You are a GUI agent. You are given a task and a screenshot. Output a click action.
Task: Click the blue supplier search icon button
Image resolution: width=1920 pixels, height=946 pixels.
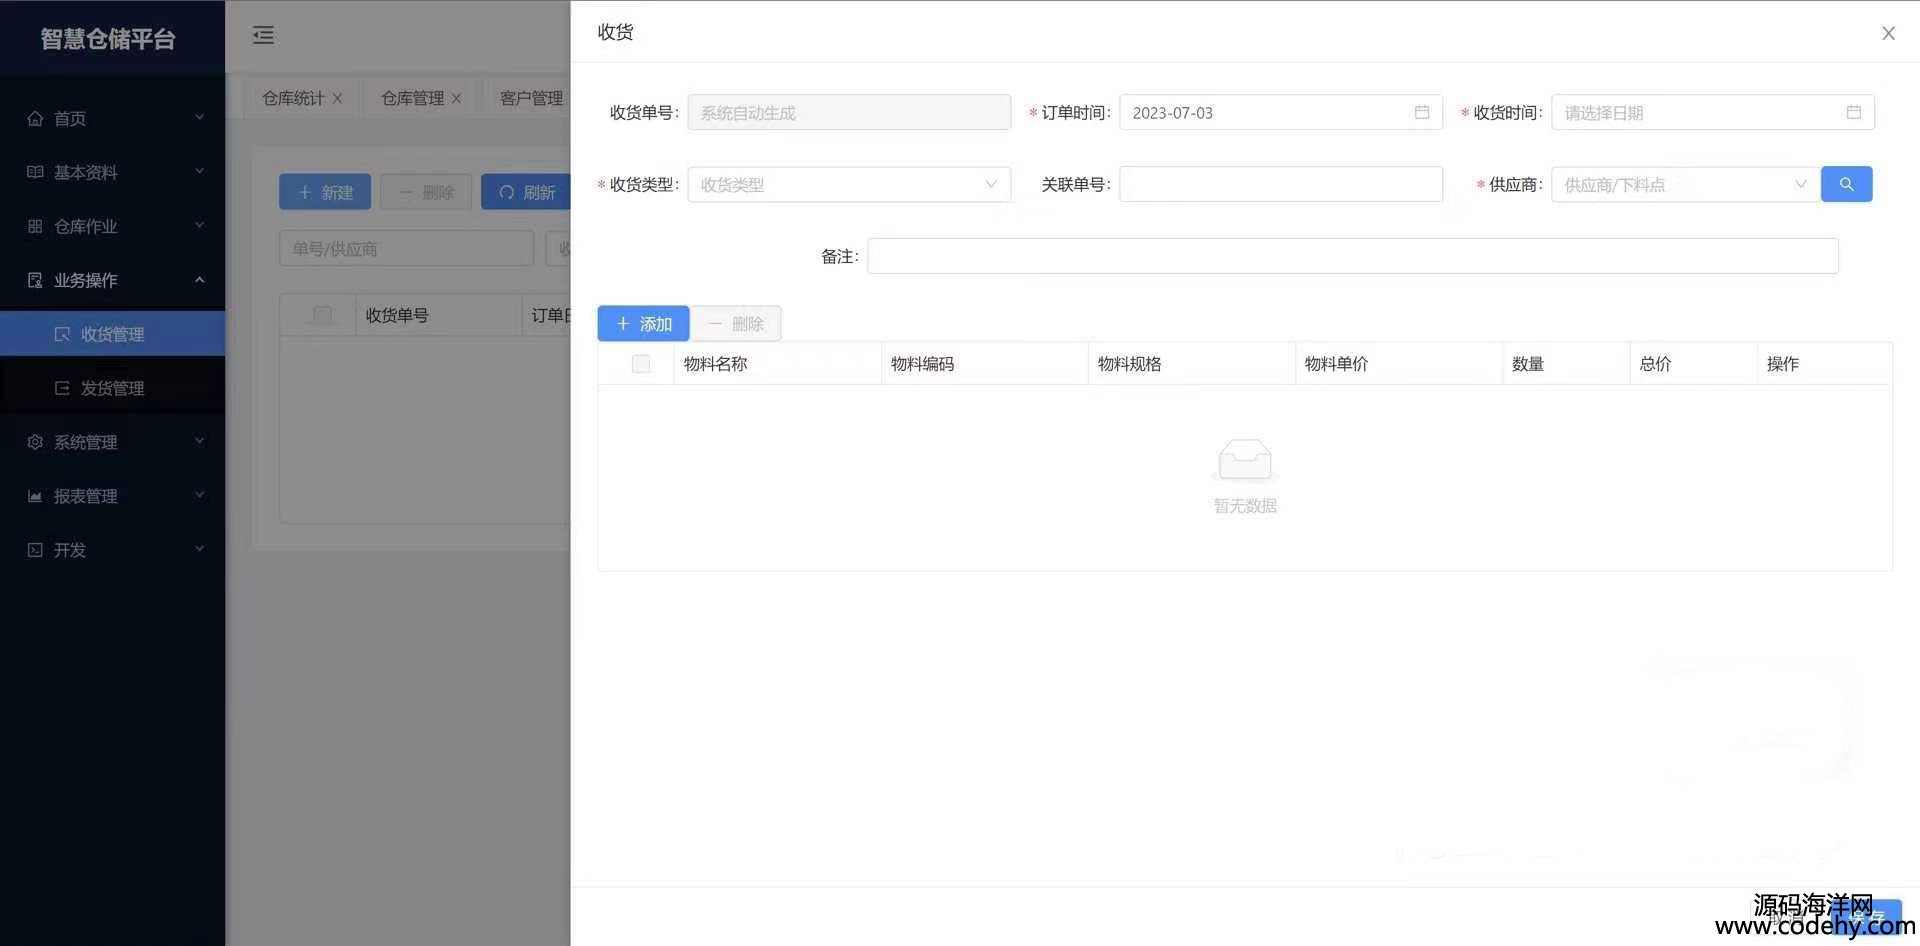[x=1847, y=184]
